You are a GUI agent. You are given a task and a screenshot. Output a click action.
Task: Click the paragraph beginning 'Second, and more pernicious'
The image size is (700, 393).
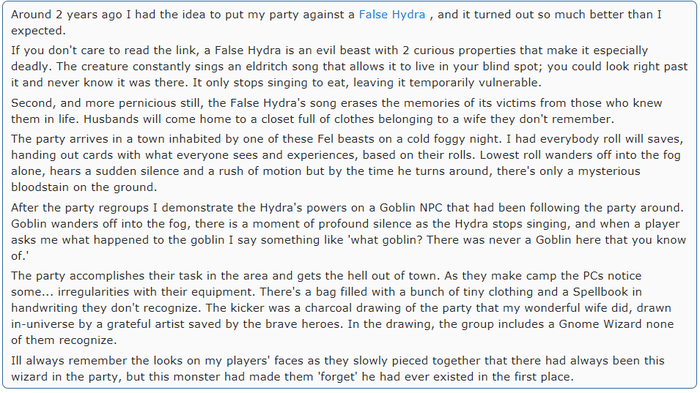tap(337, 111)
